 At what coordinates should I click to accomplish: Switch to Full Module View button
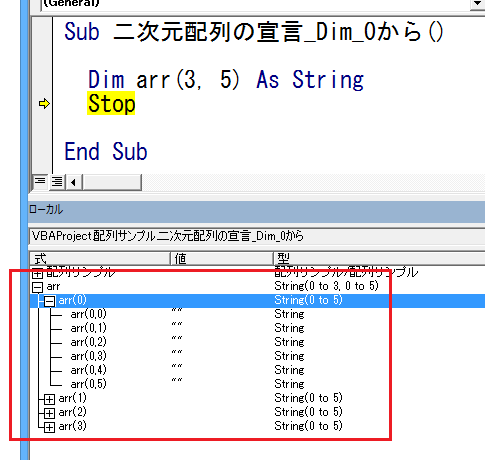click(57, 182)
